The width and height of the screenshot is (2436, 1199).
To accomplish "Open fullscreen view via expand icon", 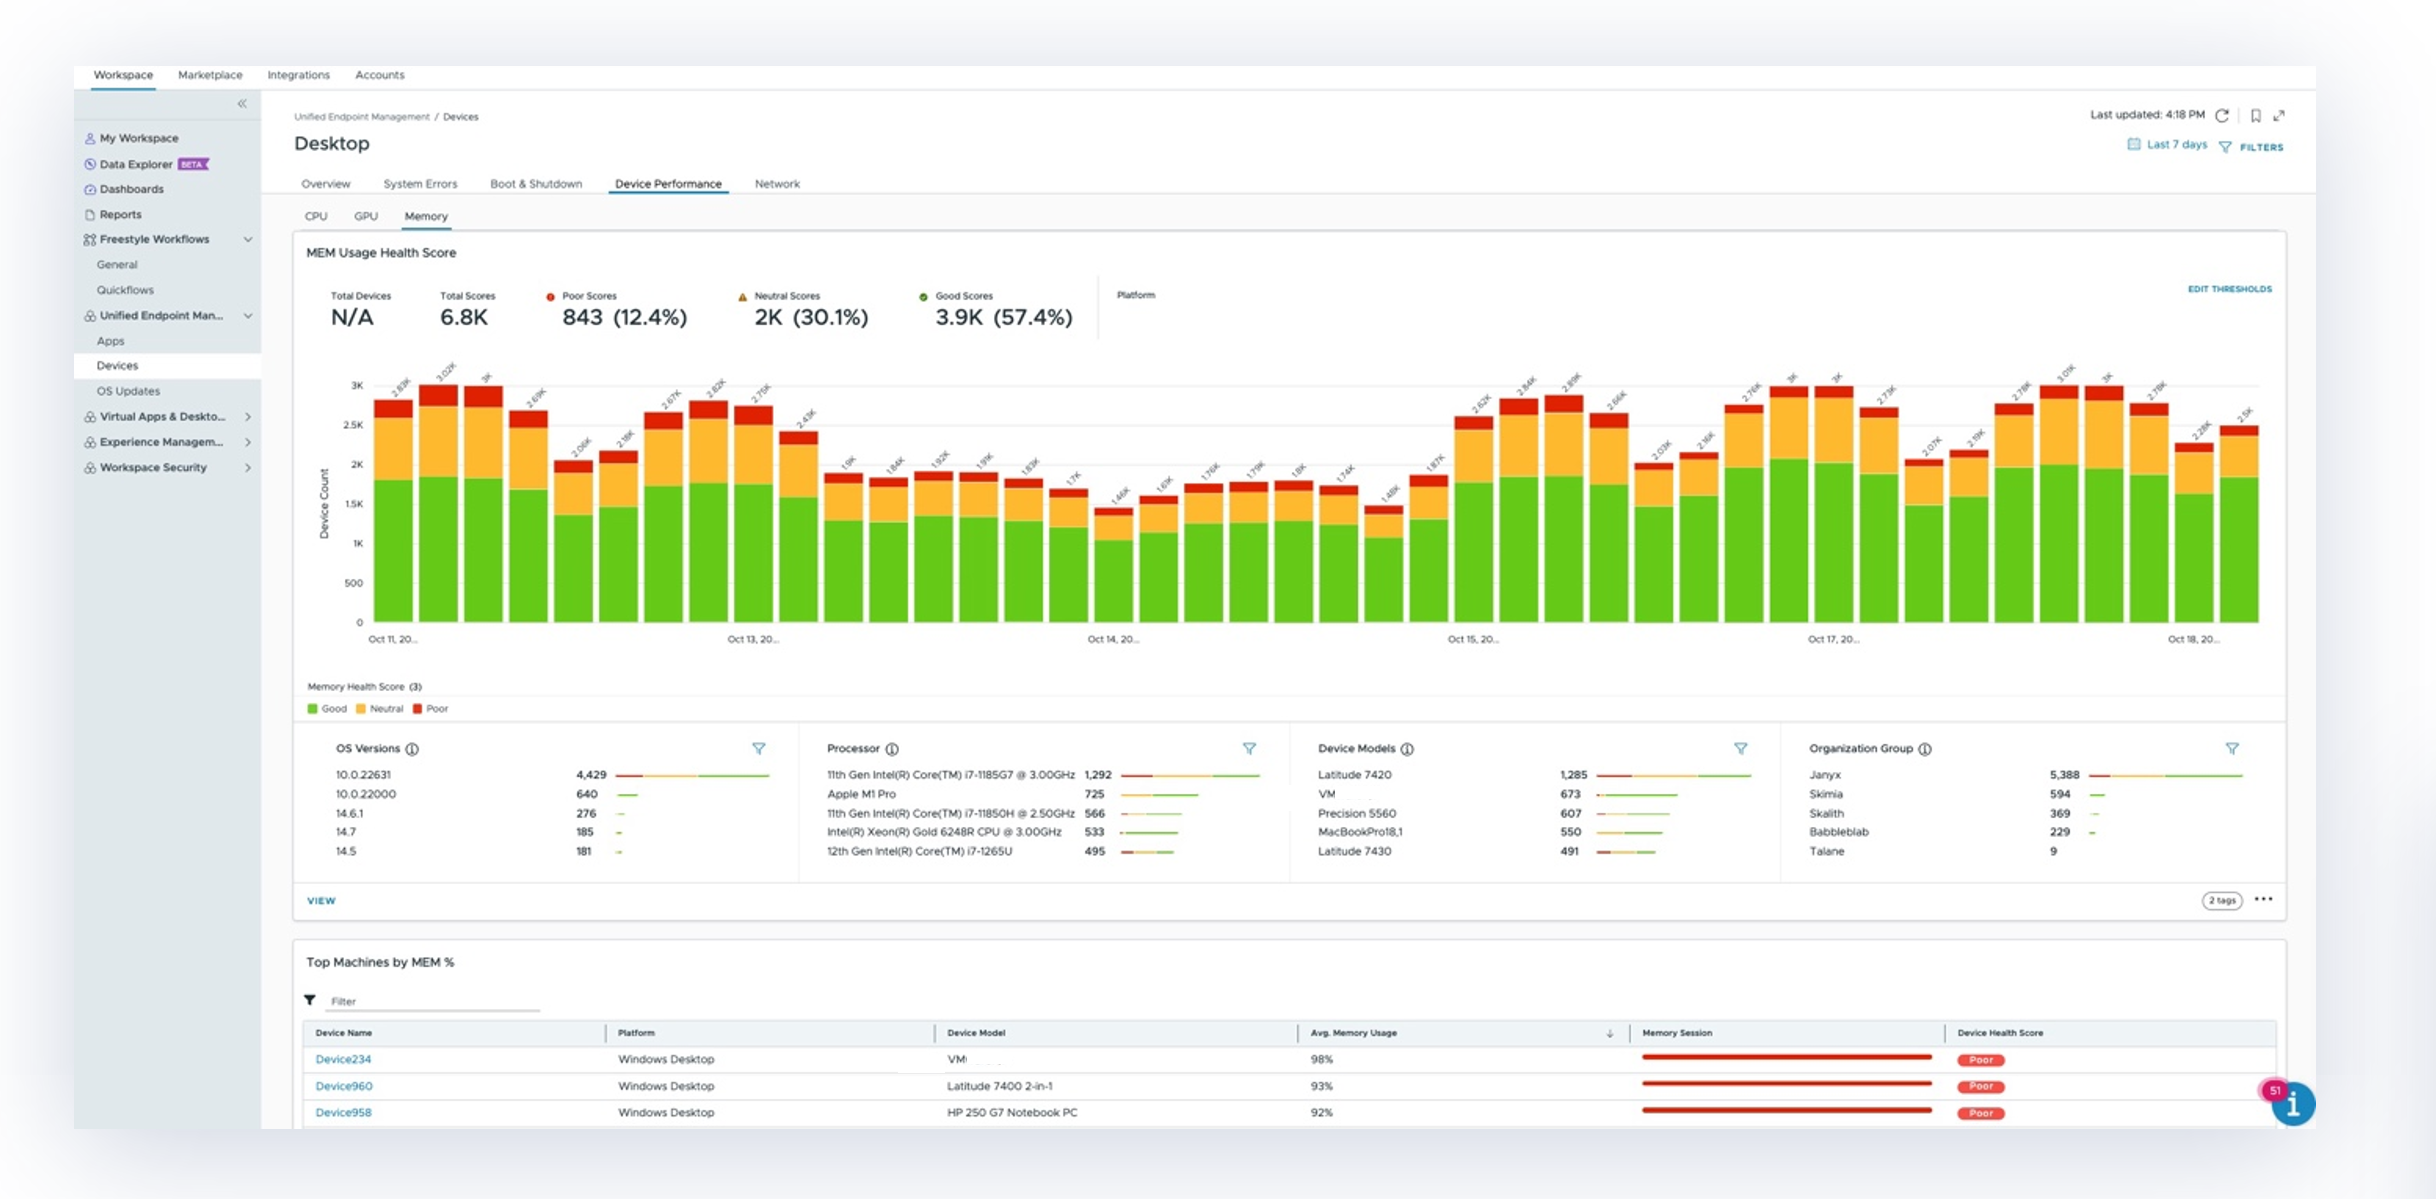I will pyautogui.click(x=2281, y=115).
